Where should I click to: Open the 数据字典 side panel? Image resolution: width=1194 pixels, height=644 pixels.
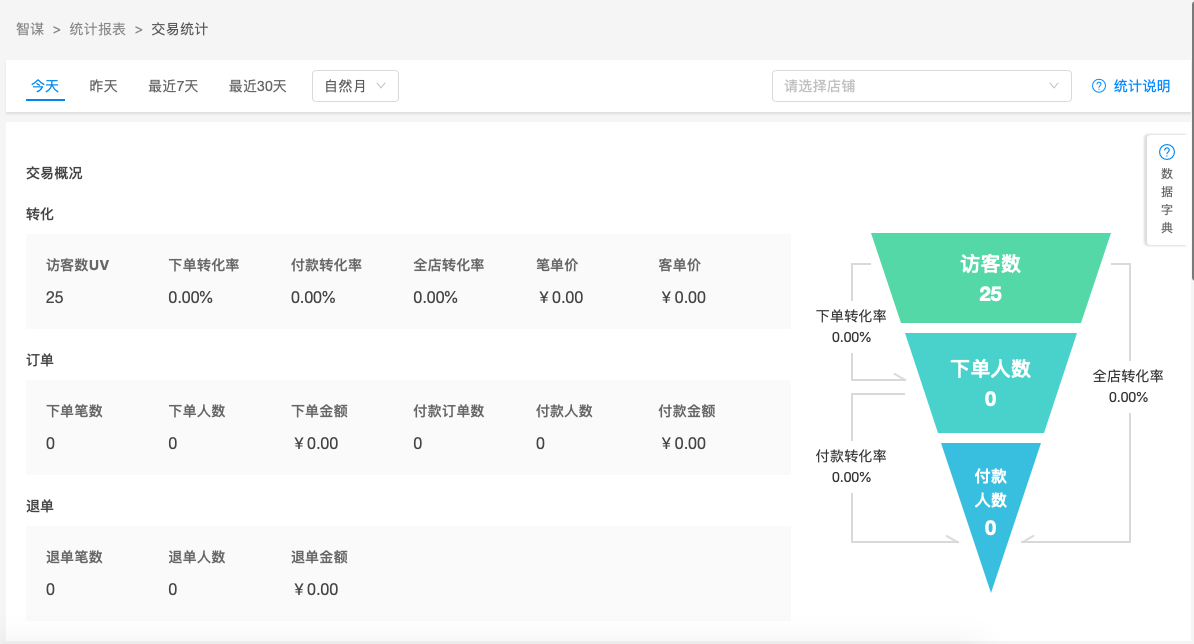pos(1167,200)
